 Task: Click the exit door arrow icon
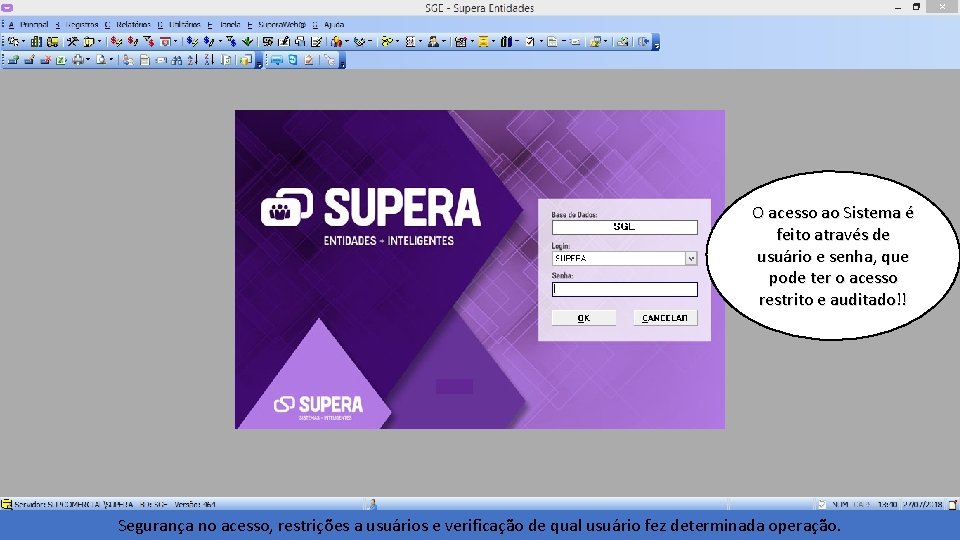pos(643,42)
